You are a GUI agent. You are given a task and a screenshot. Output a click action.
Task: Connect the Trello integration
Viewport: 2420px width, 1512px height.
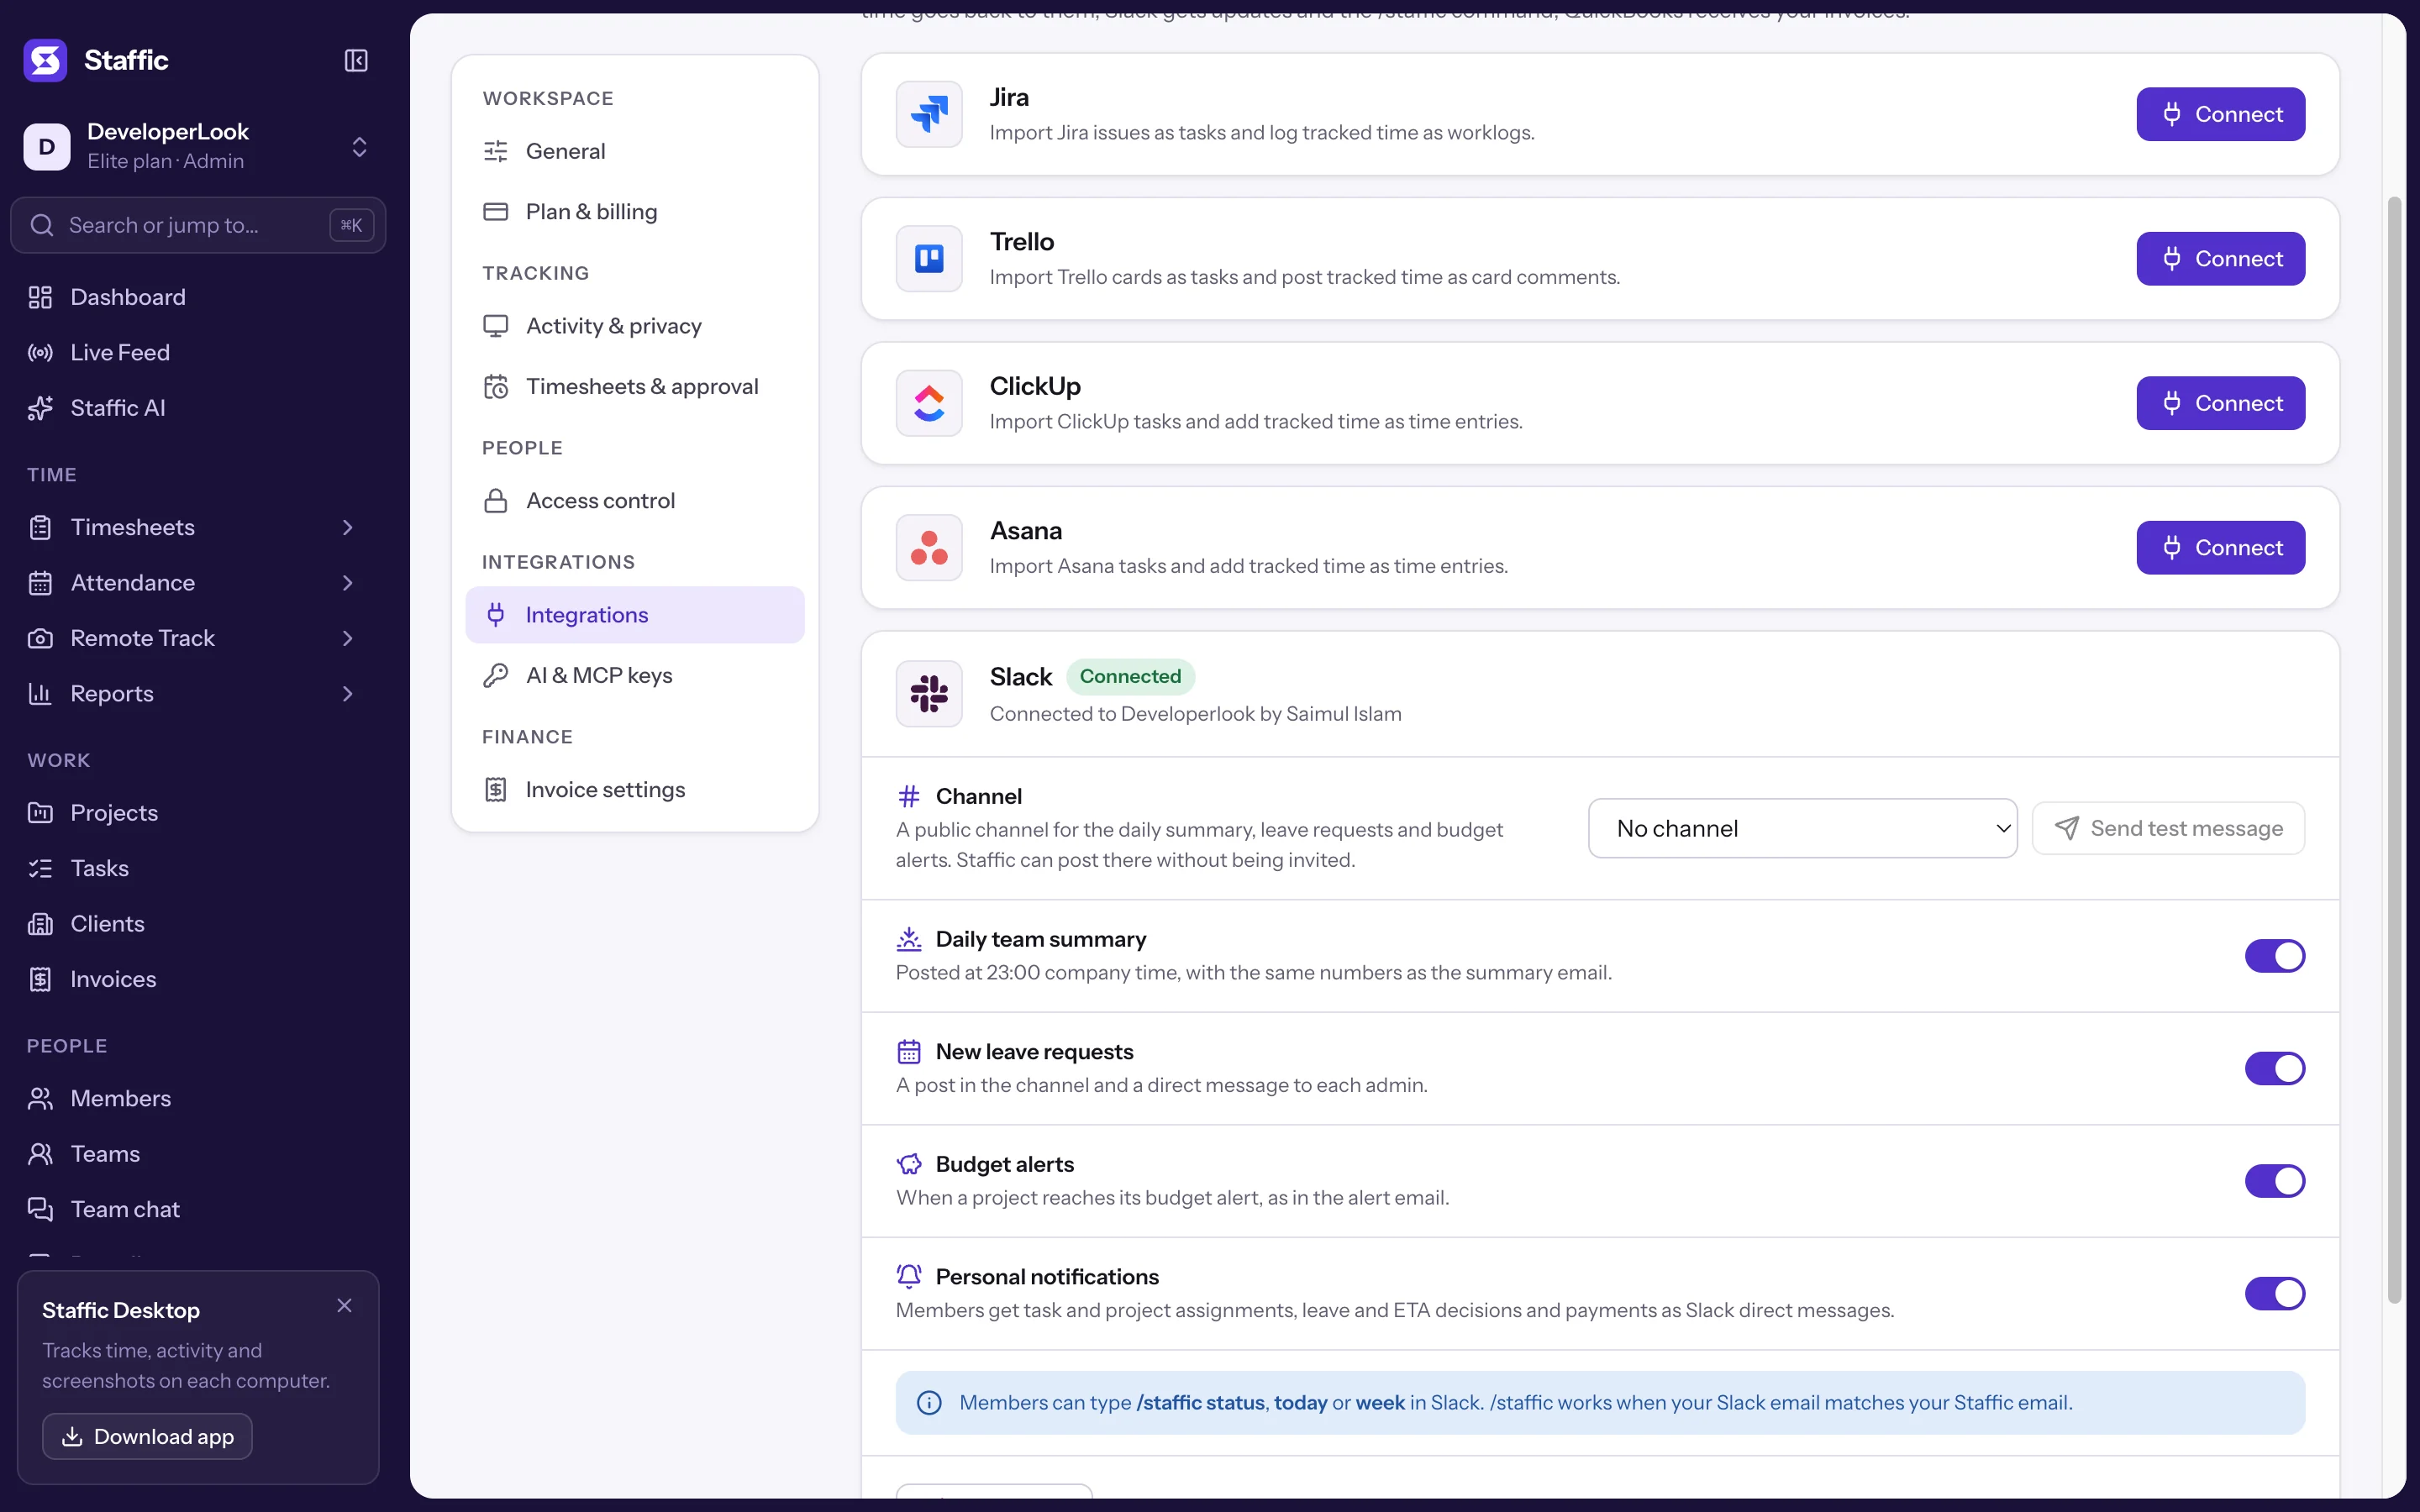pyautogui.click(x=2220, y=259)
